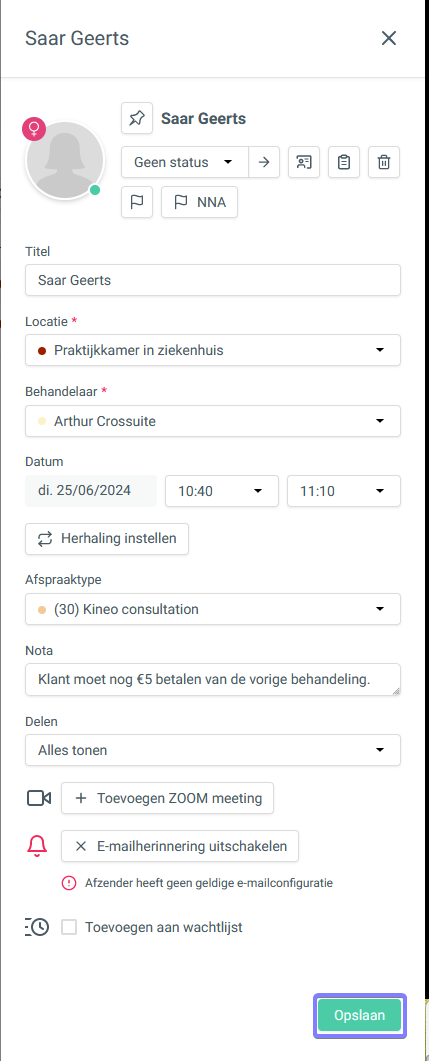The height and width of the screenshot is (1061, 429).
Task: Select the red Locatie color dot
Action: click(42, 351)
